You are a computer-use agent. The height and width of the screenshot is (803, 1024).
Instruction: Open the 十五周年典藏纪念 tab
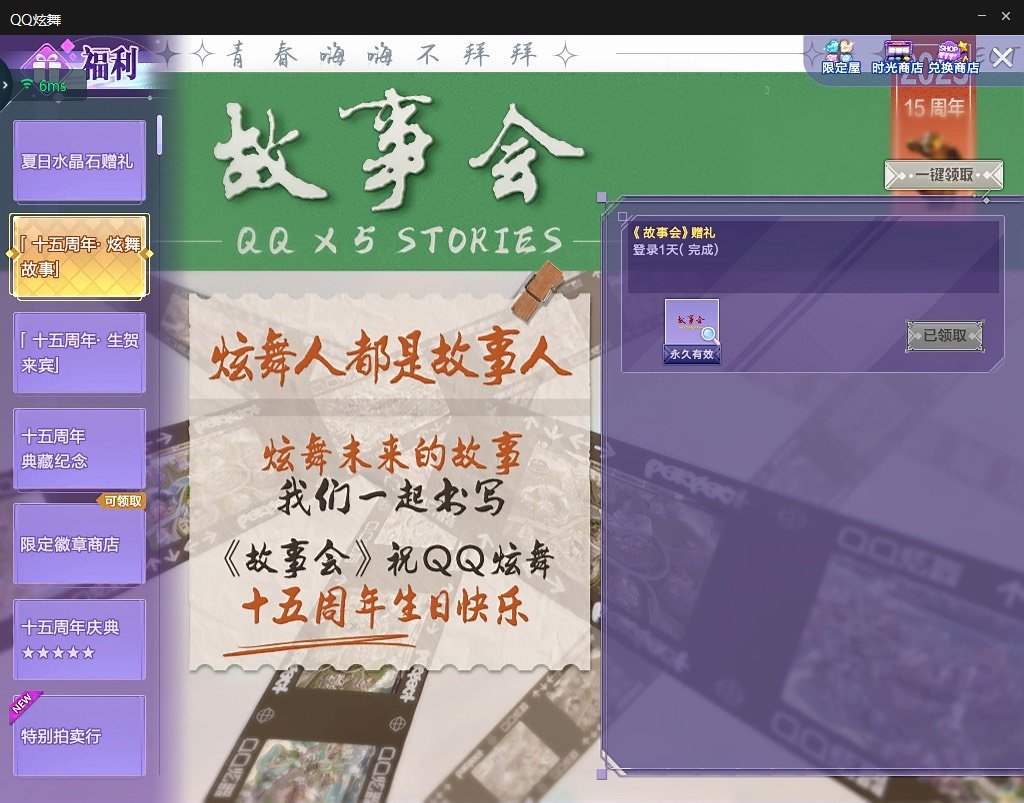pyautogui.click(x=79, y=449)
